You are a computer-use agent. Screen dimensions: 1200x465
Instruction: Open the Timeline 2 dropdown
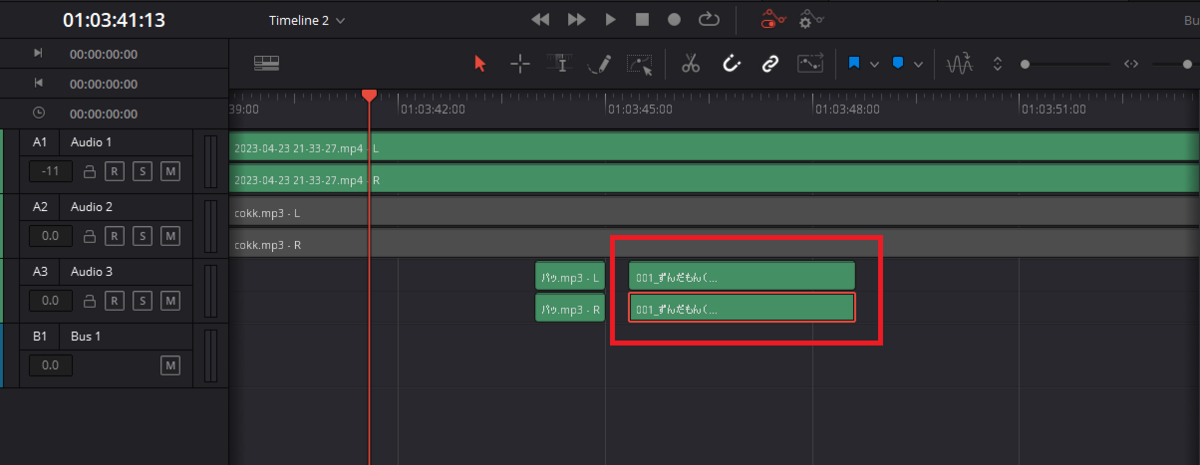pos(307,20)
